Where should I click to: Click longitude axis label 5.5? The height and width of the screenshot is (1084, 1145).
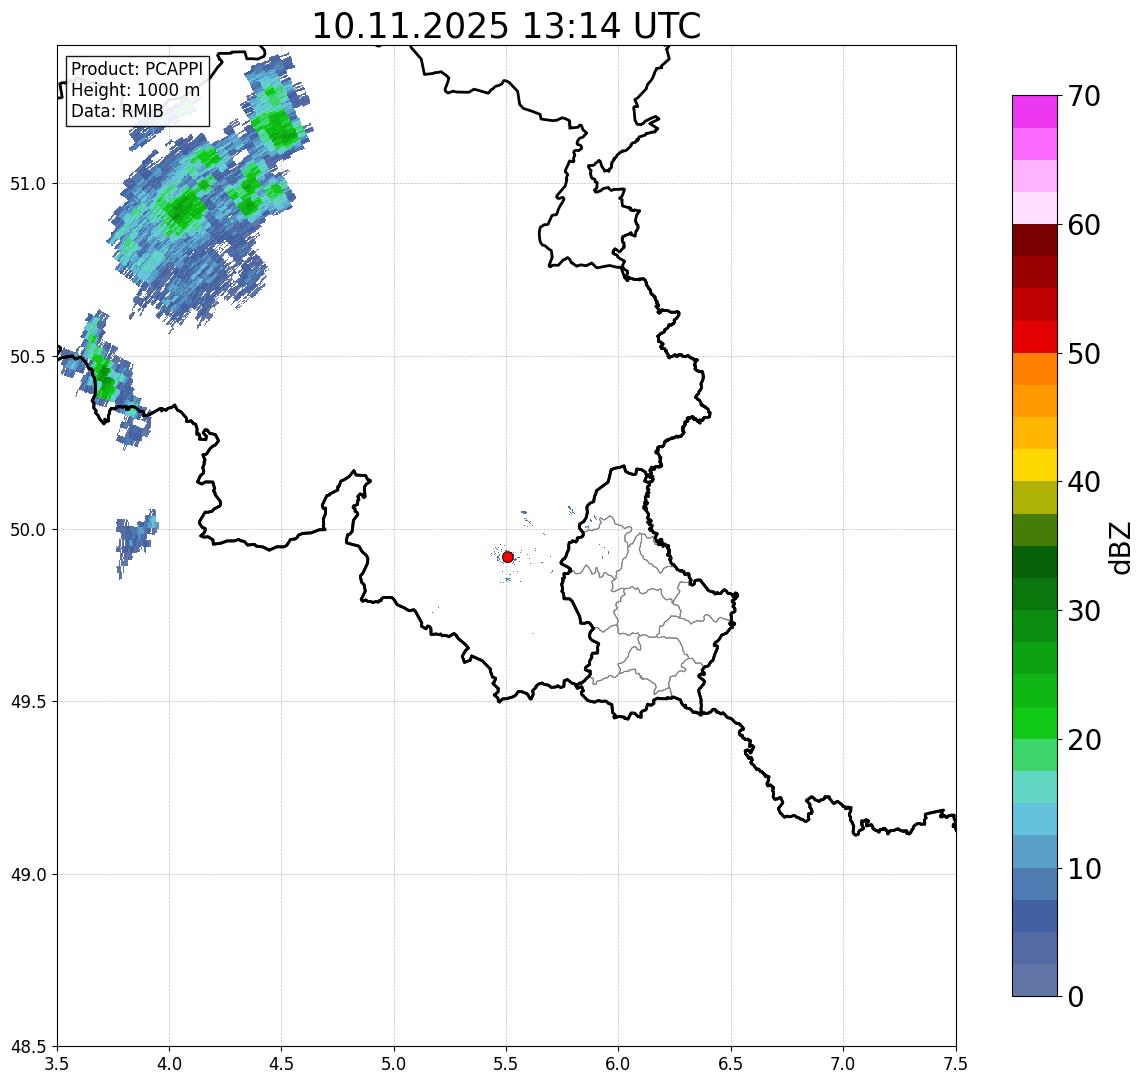[x=506, y=1064]
